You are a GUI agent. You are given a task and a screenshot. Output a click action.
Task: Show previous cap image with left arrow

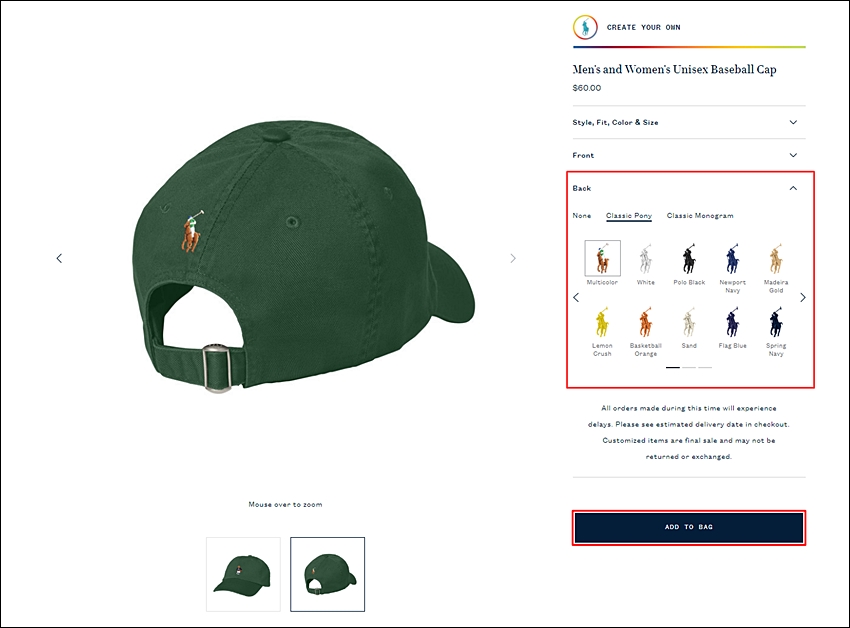point(59,258)
